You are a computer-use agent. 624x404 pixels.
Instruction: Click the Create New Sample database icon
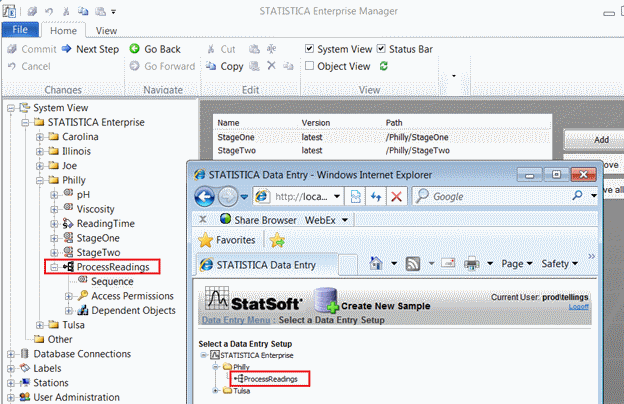326,301
